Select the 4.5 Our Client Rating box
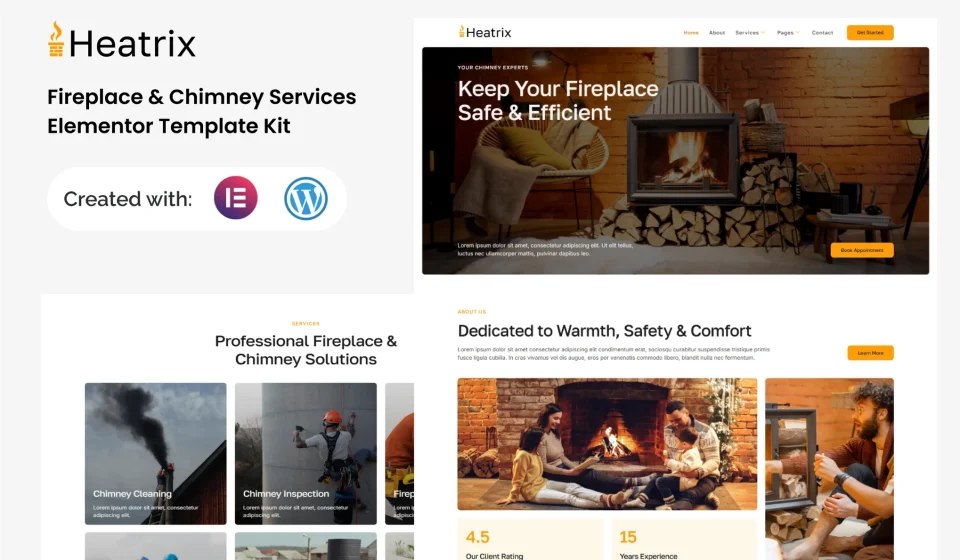The image size is (960, 560). pyautogui.click(x=530, y=540)
